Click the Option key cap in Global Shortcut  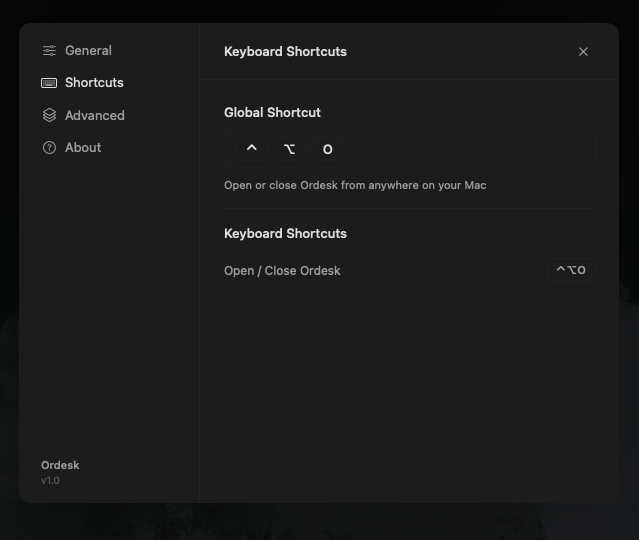coord(290,149)
